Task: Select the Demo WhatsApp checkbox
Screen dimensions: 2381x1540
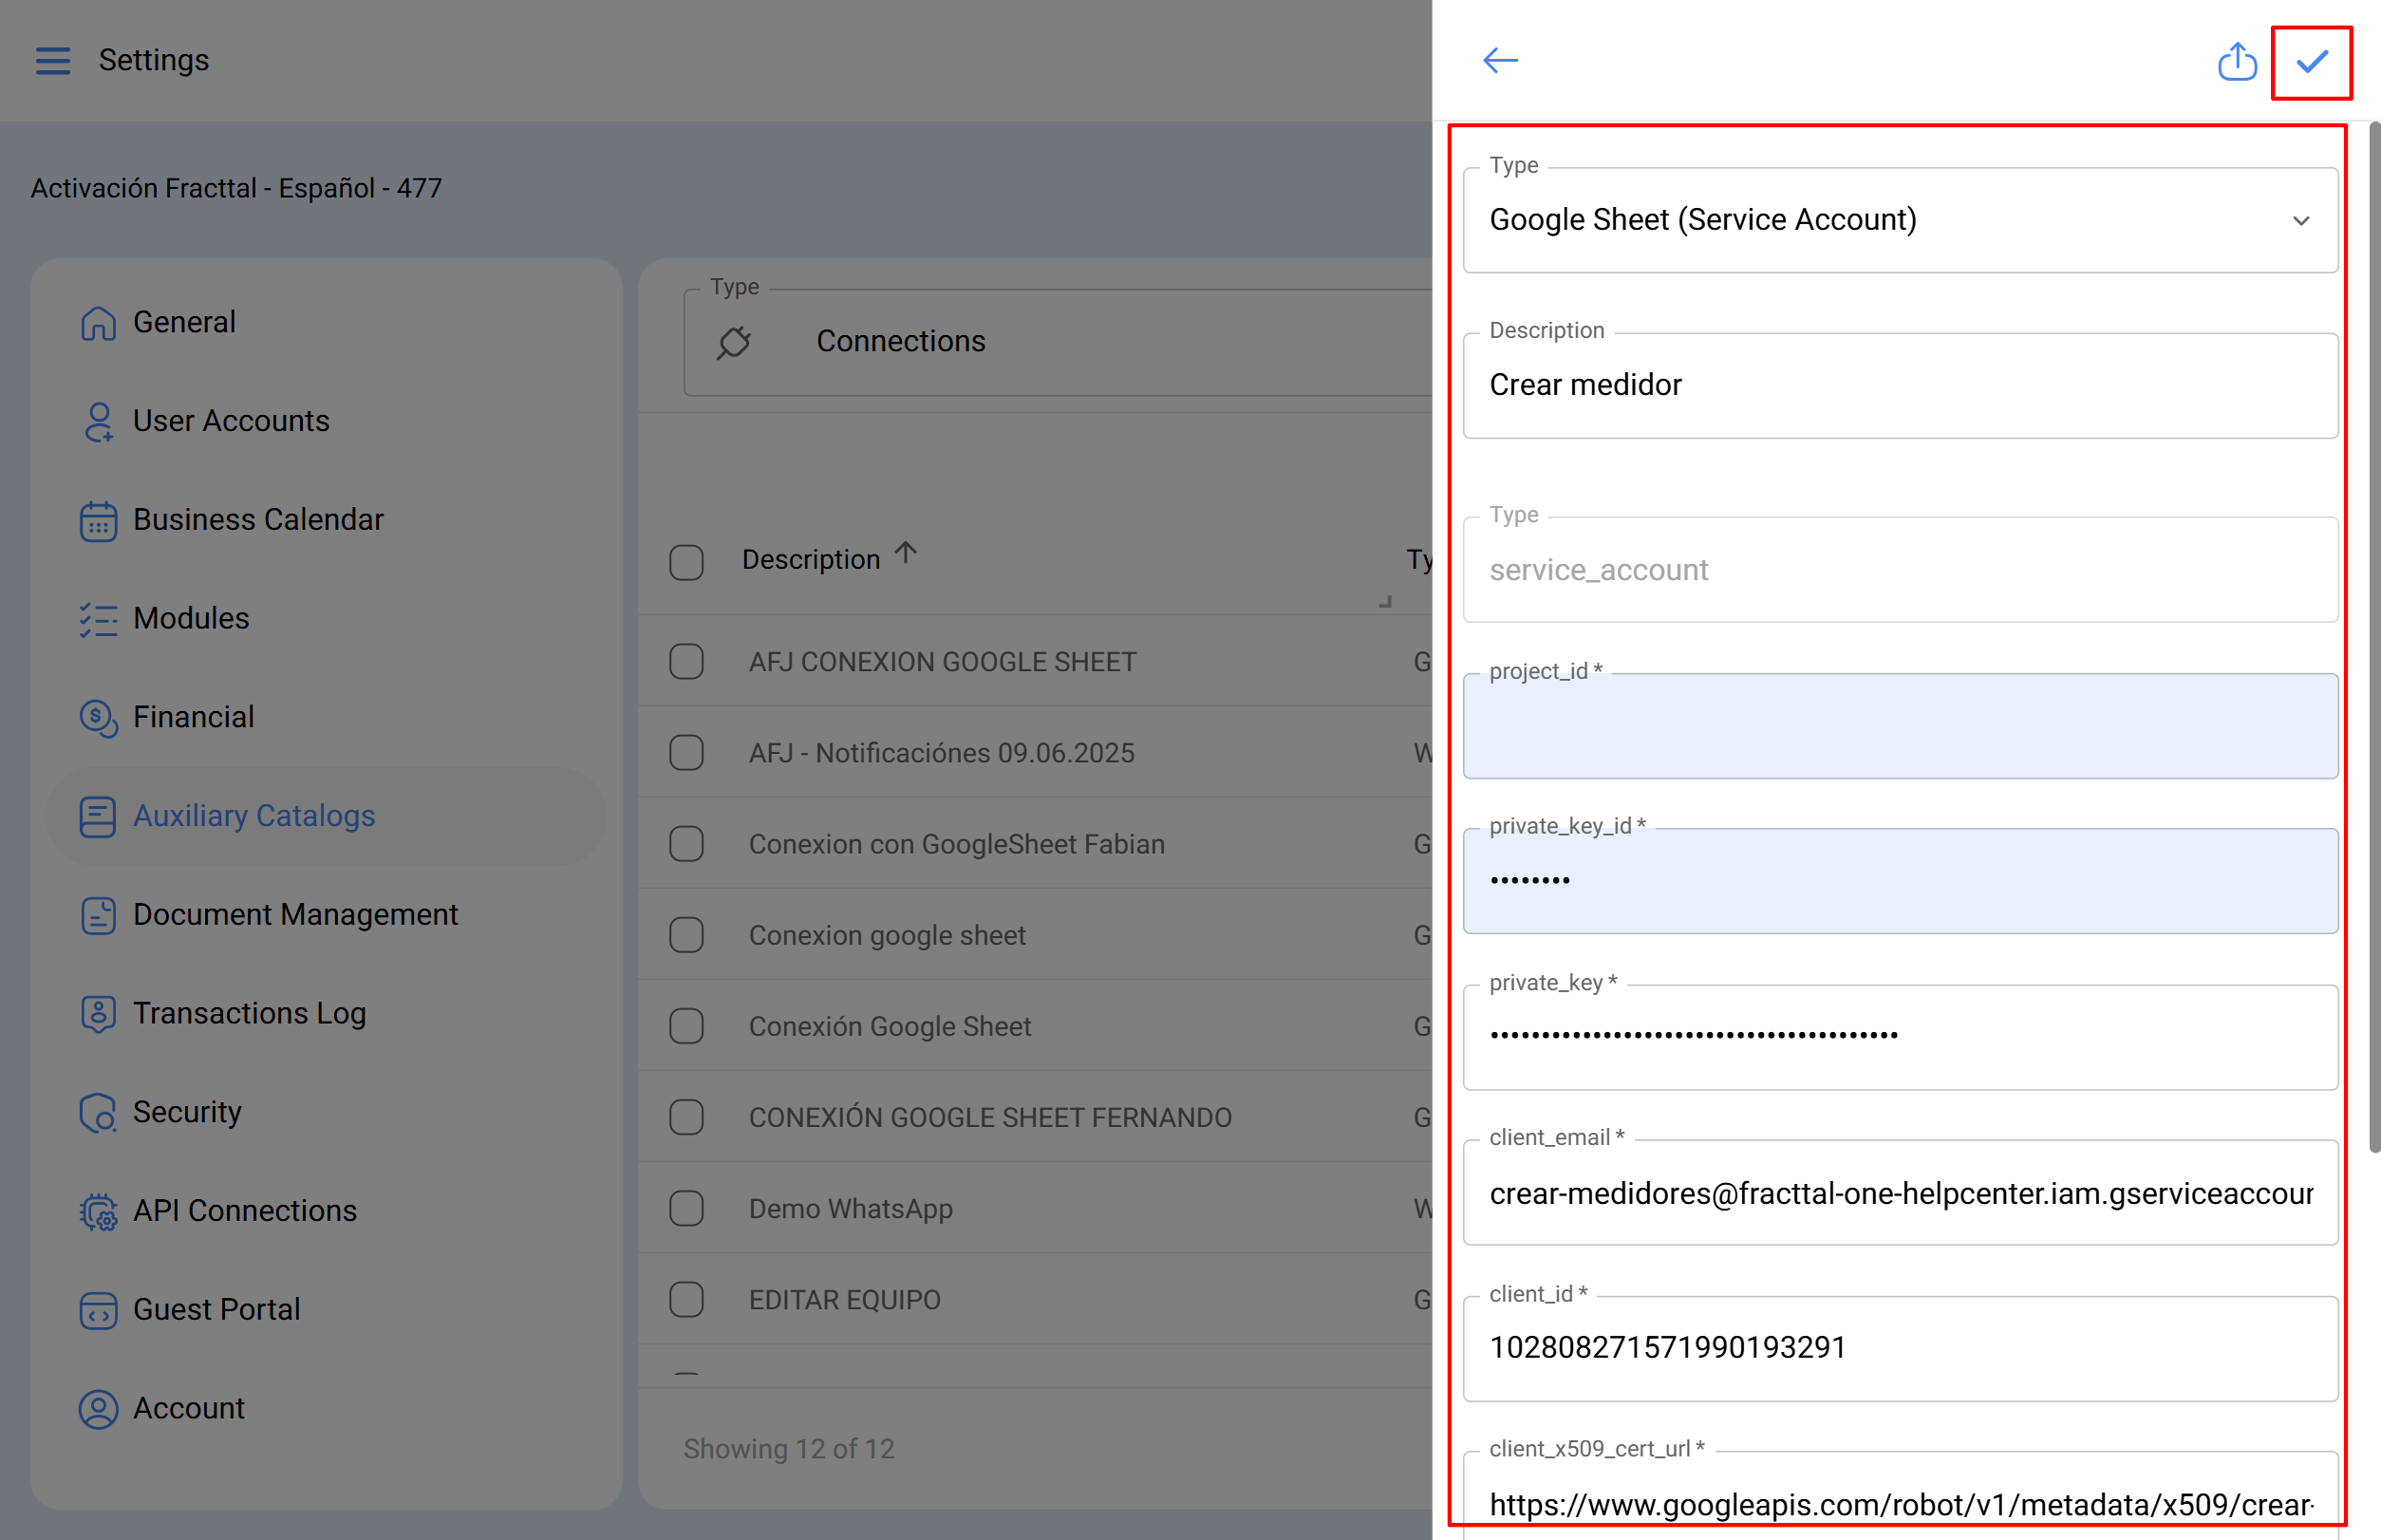Action: 686,1208
